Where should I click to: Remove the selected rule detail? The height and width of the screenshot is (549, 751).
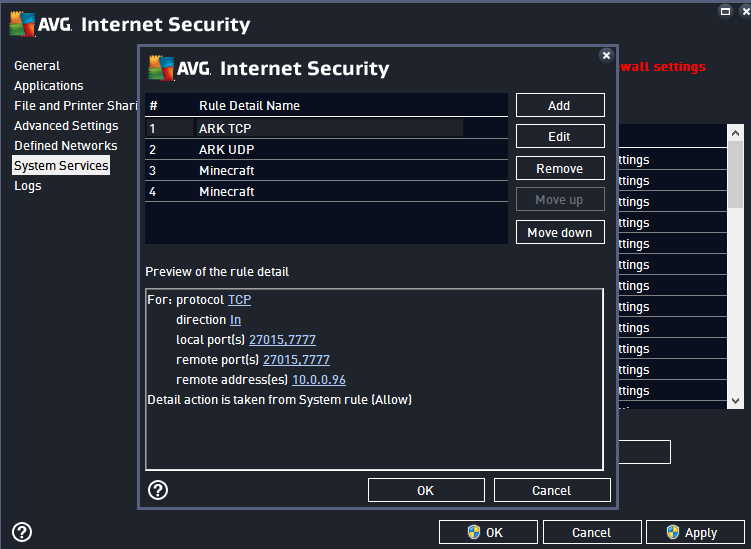tap(560, 169)
